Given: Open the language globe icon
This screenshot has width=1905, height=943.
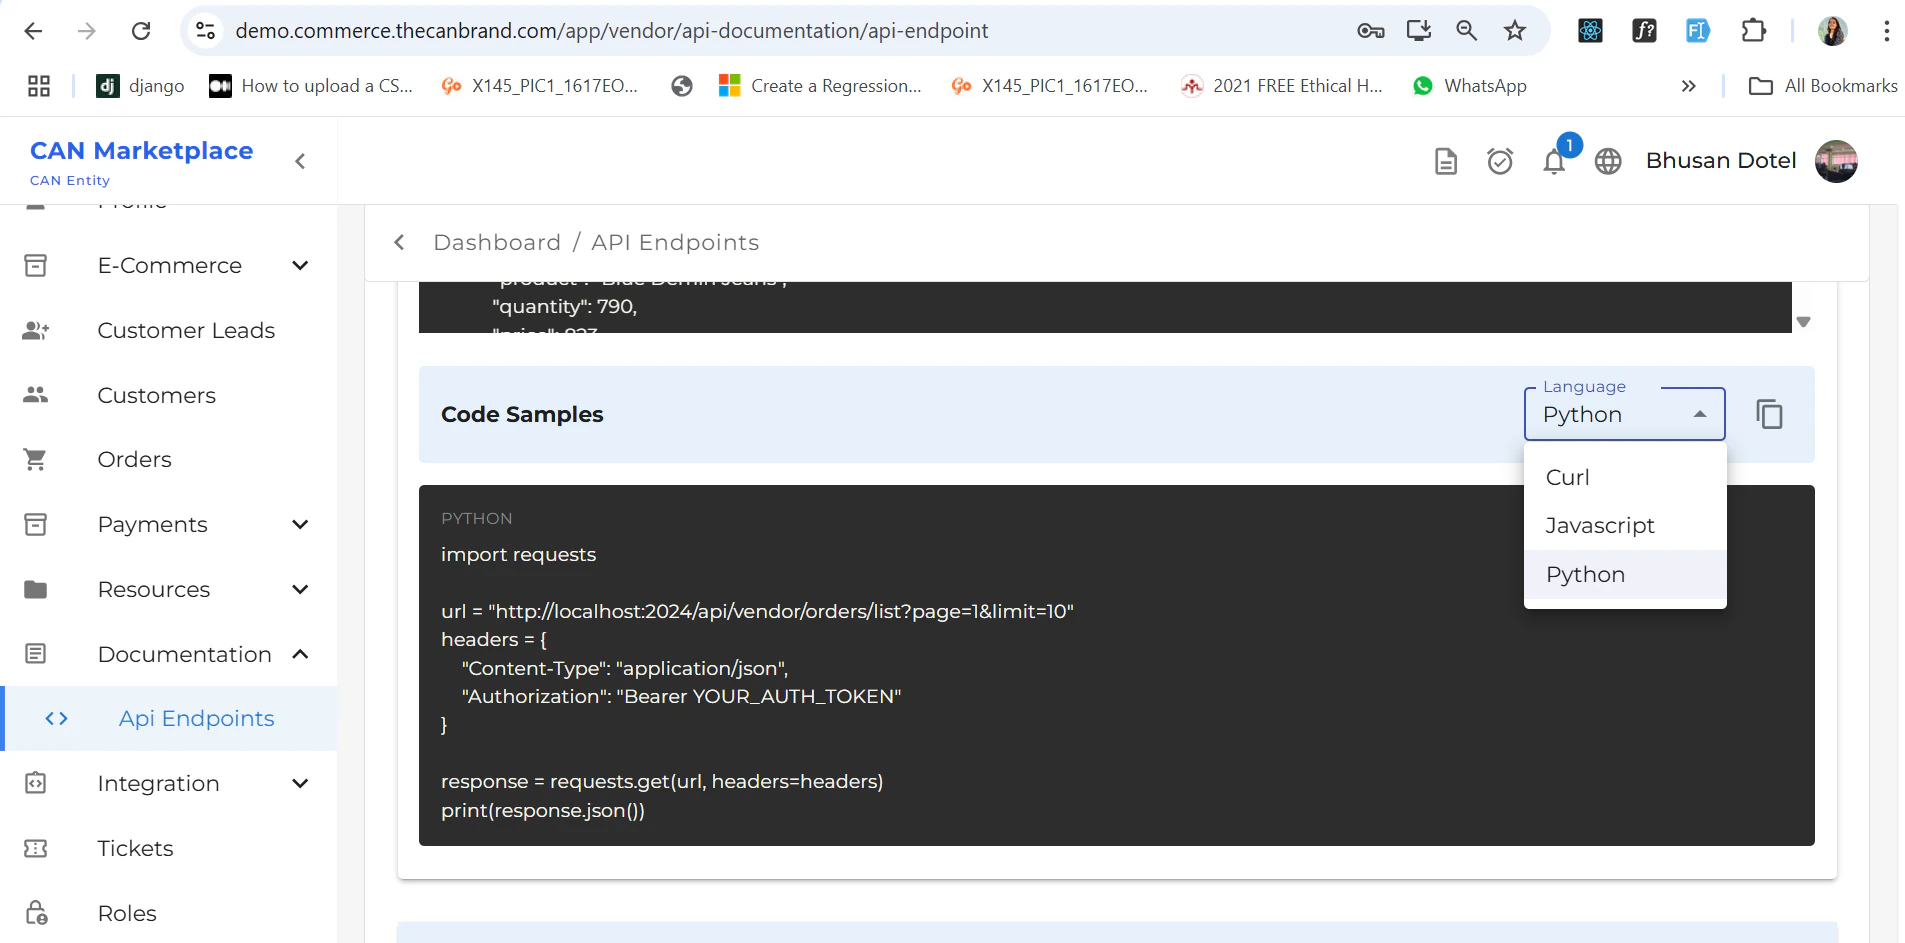Looking at the screenshot, I should click(x=1608, y=161).
